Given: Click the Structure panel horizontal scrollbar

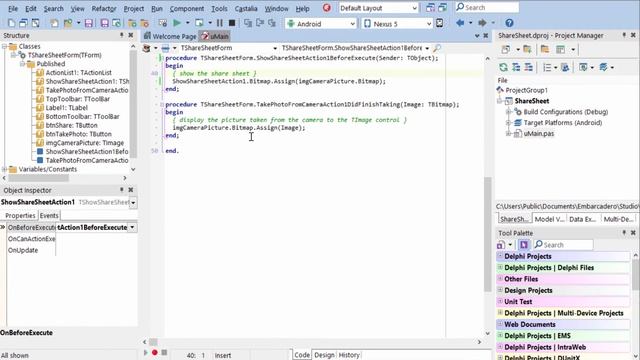Looking at the screenshot, I should (39, 178).
